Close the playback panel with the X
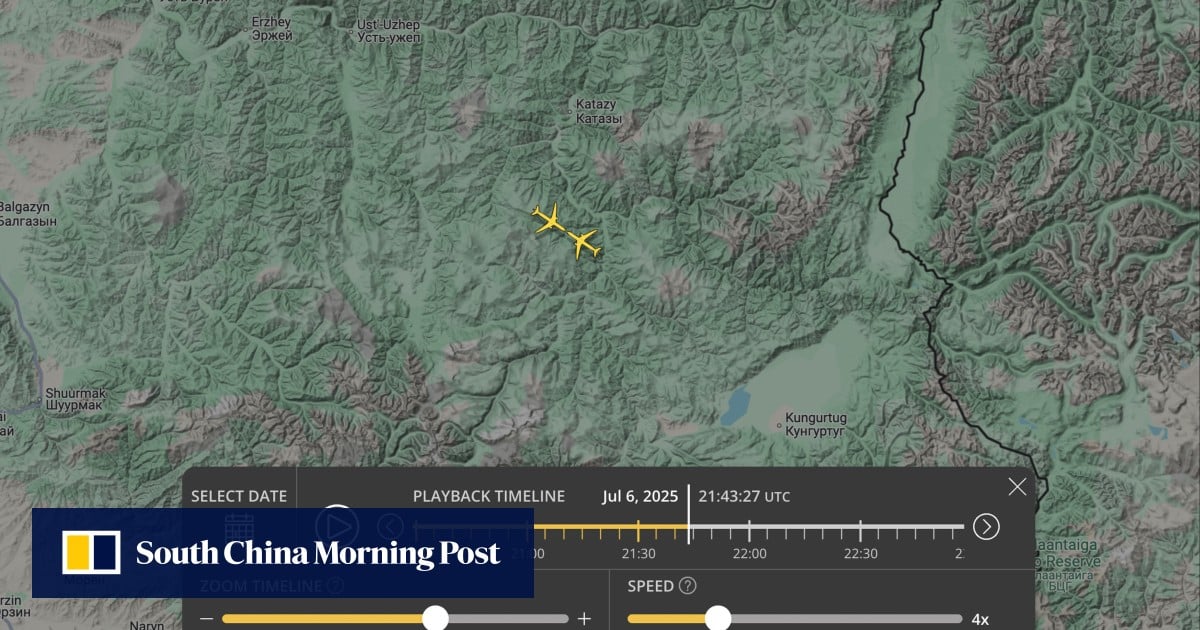 (x=1017, y=487)
